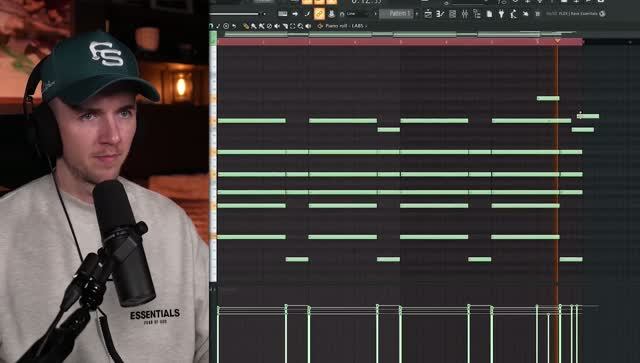Image resolution: width=640 pixels, height=363 pixels.
Task: Select the dashed-square Select tool
Action: point(292,26)
